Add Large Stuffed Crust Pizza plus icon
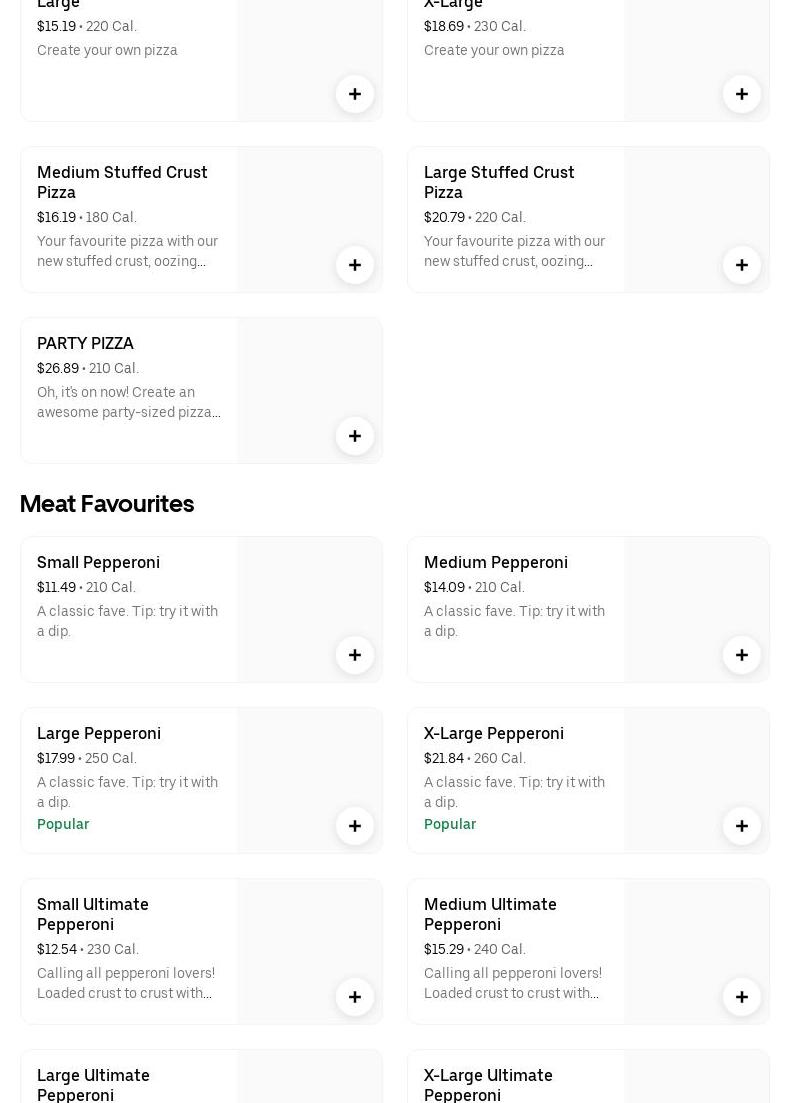The width and height of the screenshot is (804, 1103). tap(742, 265)
